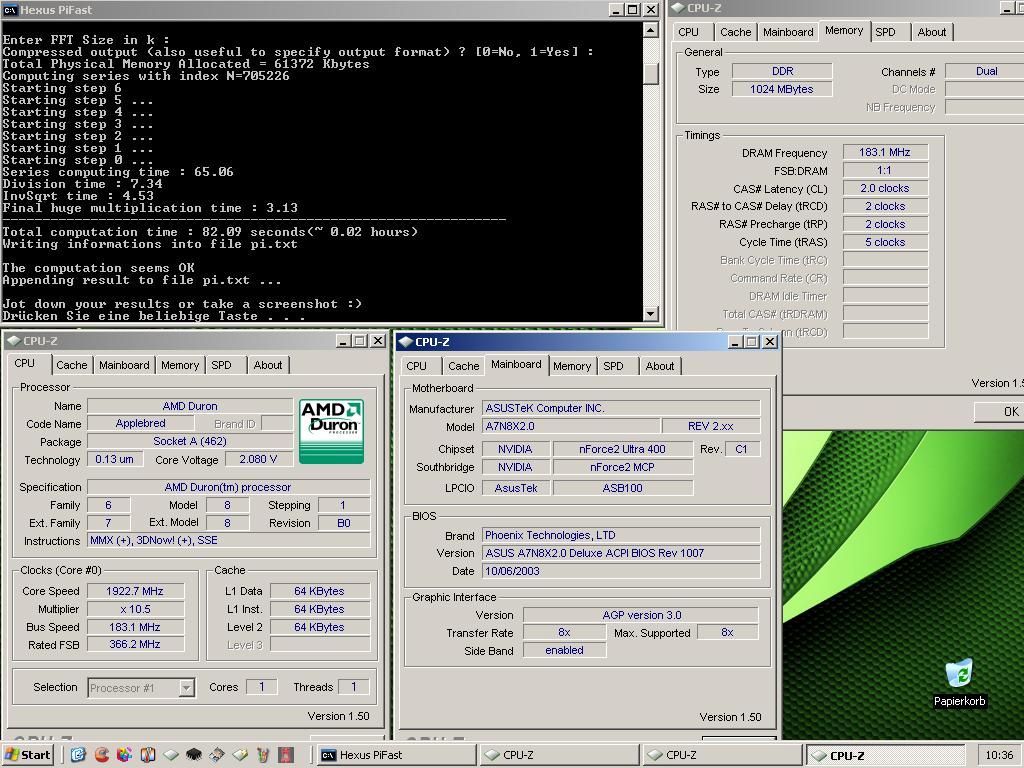Click the Core Voltage value 2.080 V
This screenshot has height=768, width=1024.
pos(258,459)
